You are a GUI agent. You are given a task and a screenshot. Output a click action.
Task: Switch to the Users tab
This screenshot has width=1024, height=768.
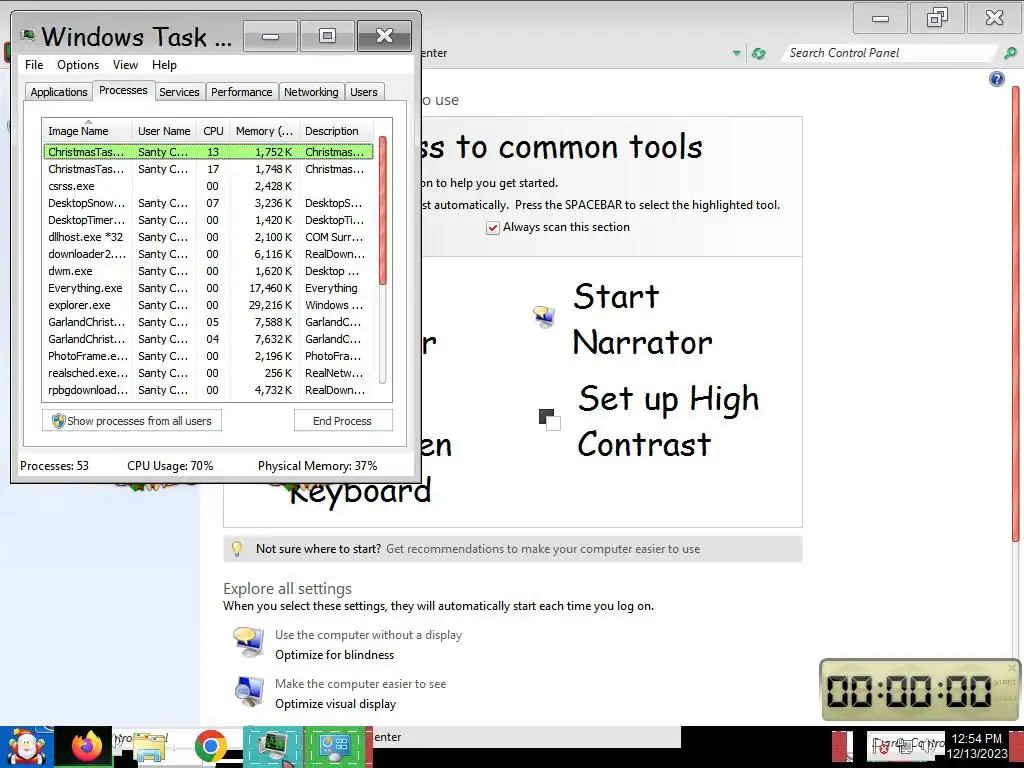(364, 92)
